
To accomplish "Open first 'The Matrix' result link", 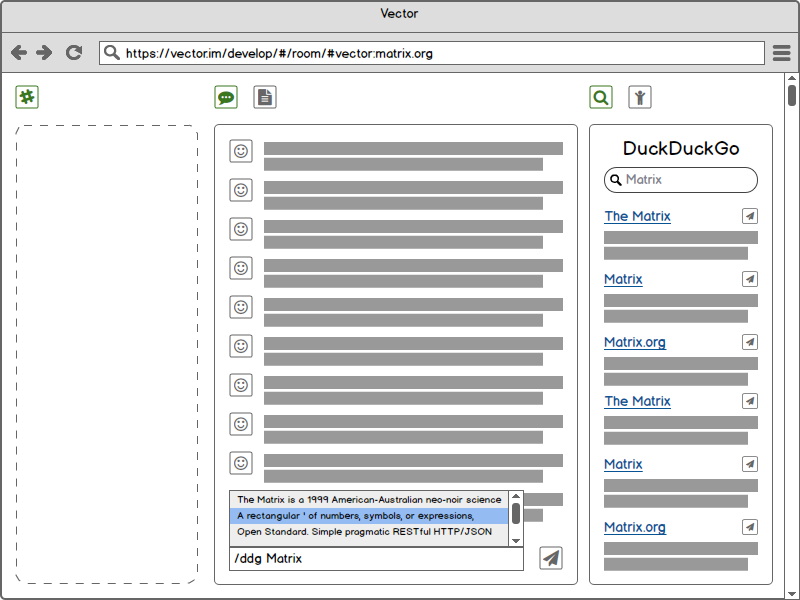I will pos(637,216).
